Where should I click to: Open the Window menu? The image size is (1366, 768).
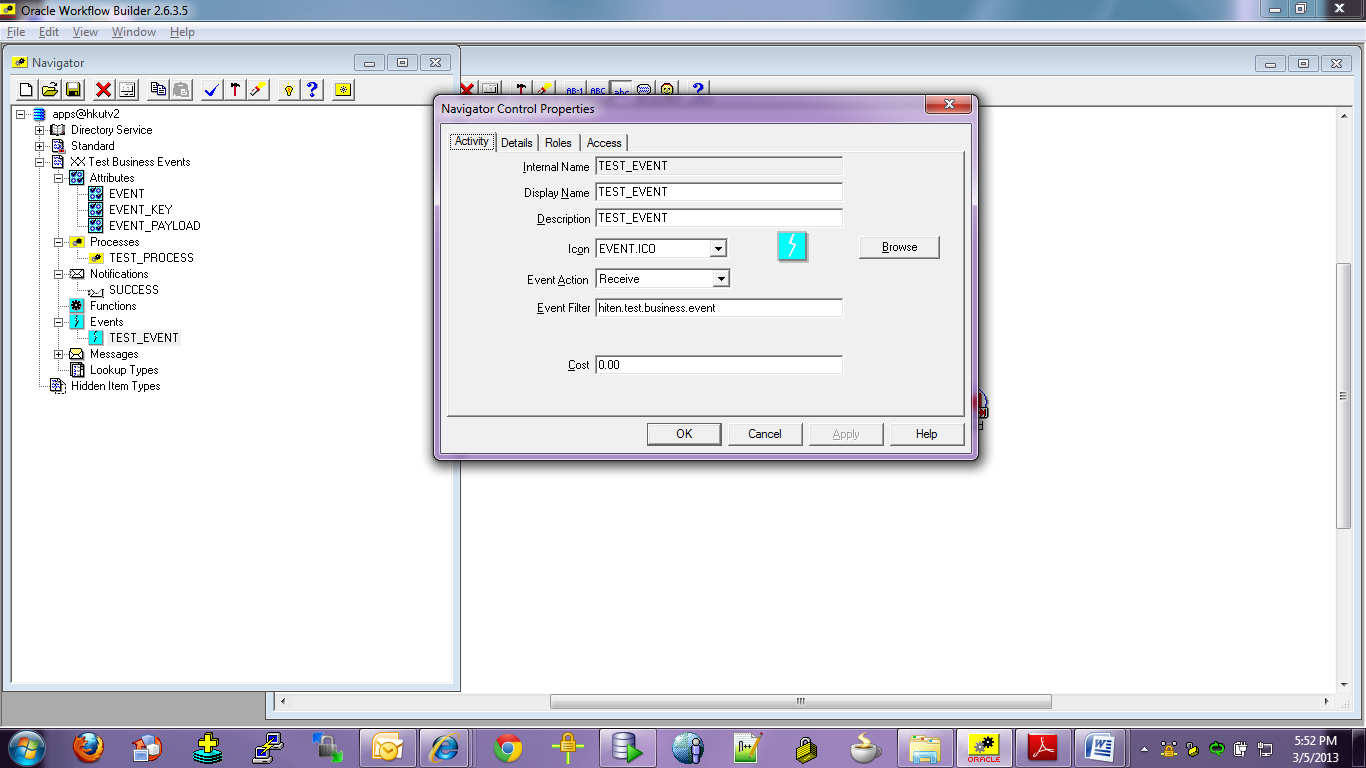coord(134,32)
